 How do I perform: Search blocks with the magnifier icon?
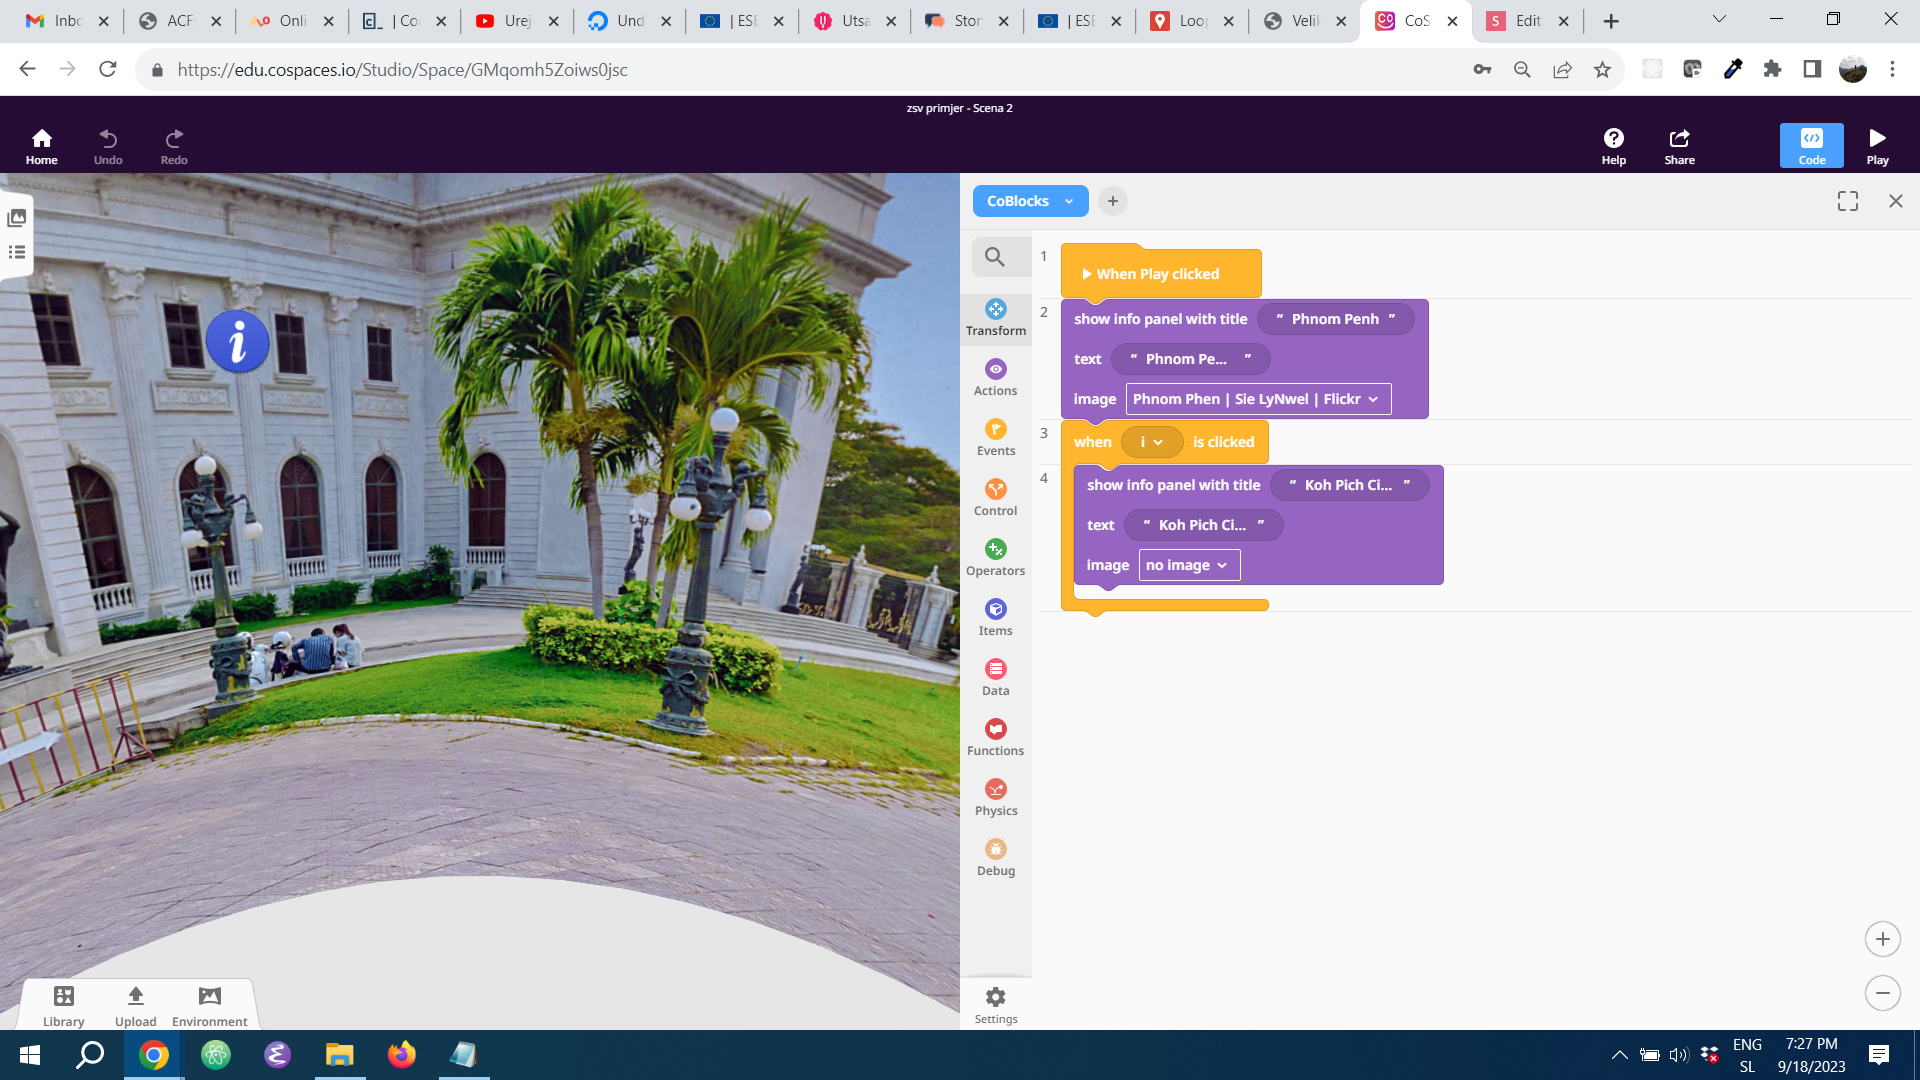tap(994, 257)
